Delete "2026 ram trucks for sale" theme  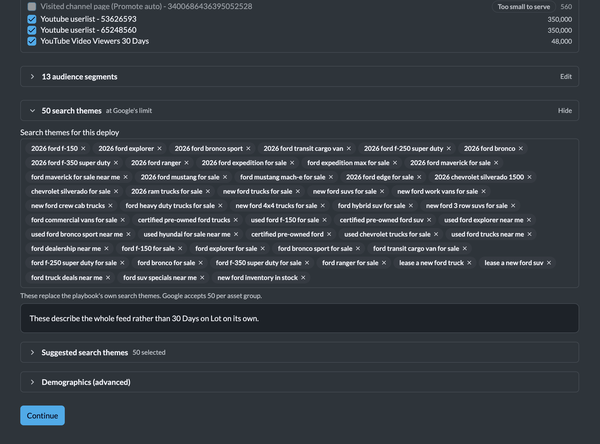point(208,191)
